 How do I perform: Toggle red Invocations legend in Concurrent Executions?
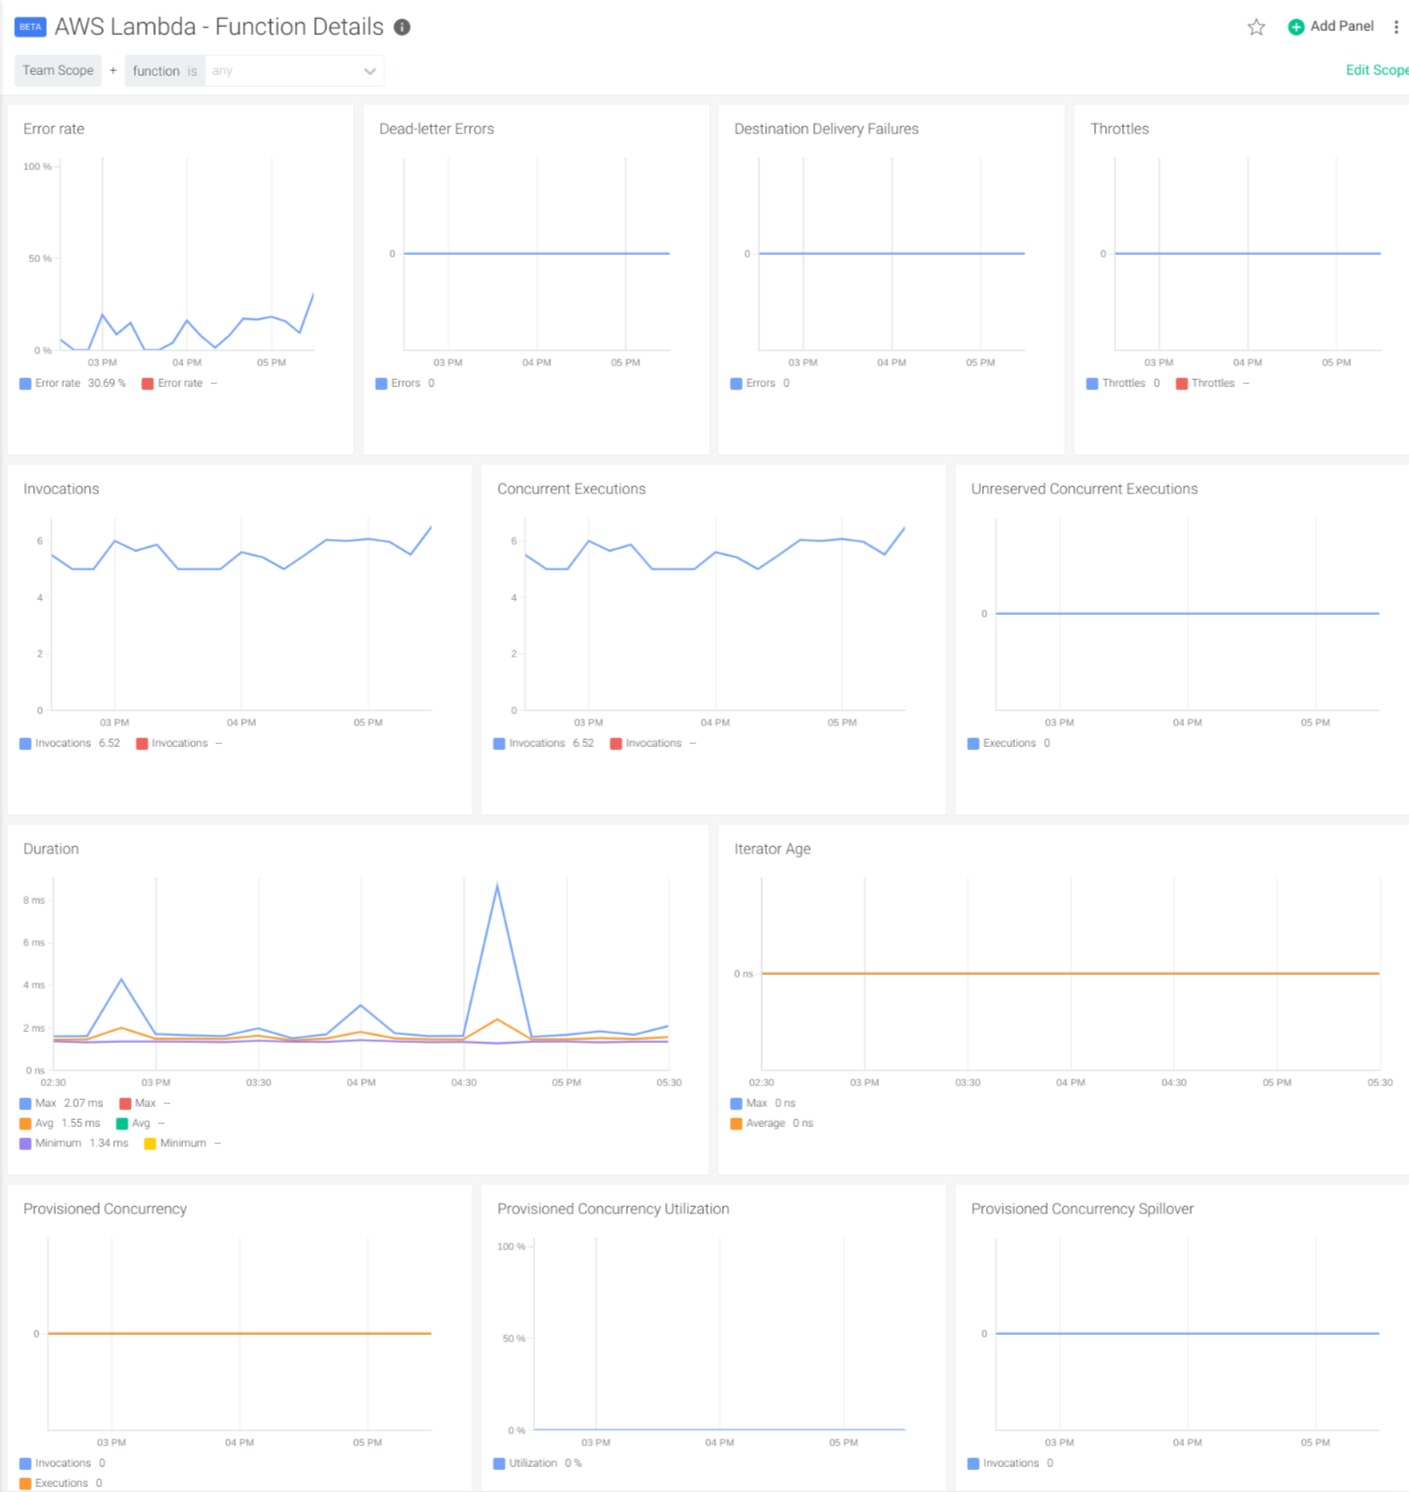point(653,743)
